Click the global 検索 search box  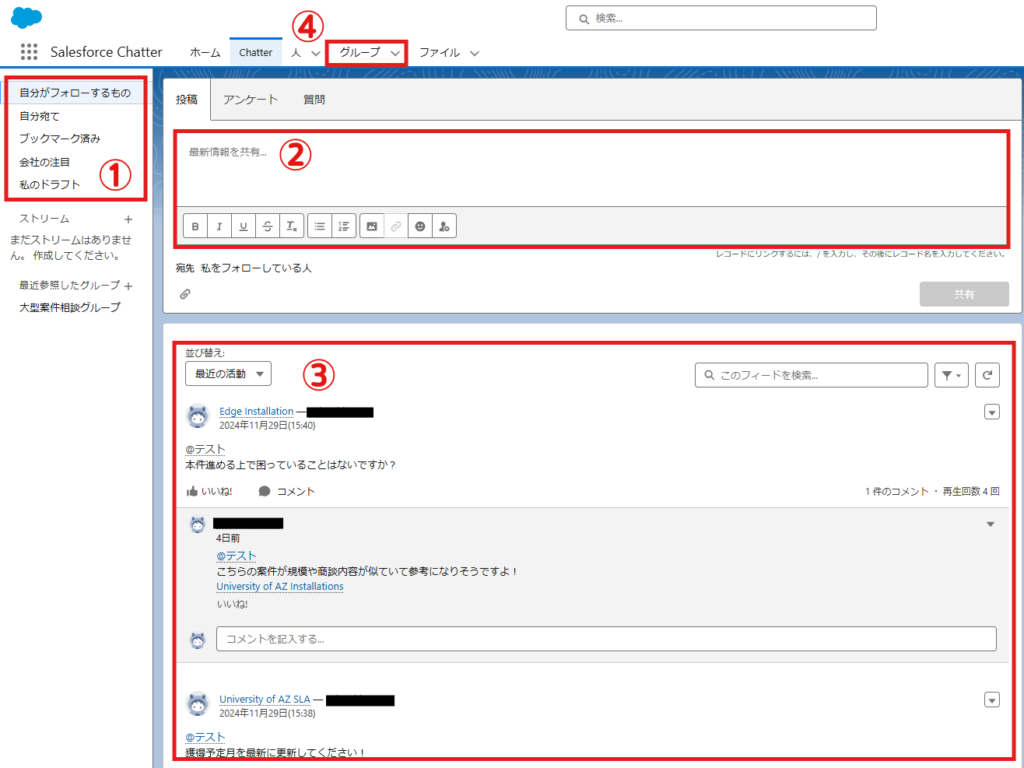pos(721,18)
